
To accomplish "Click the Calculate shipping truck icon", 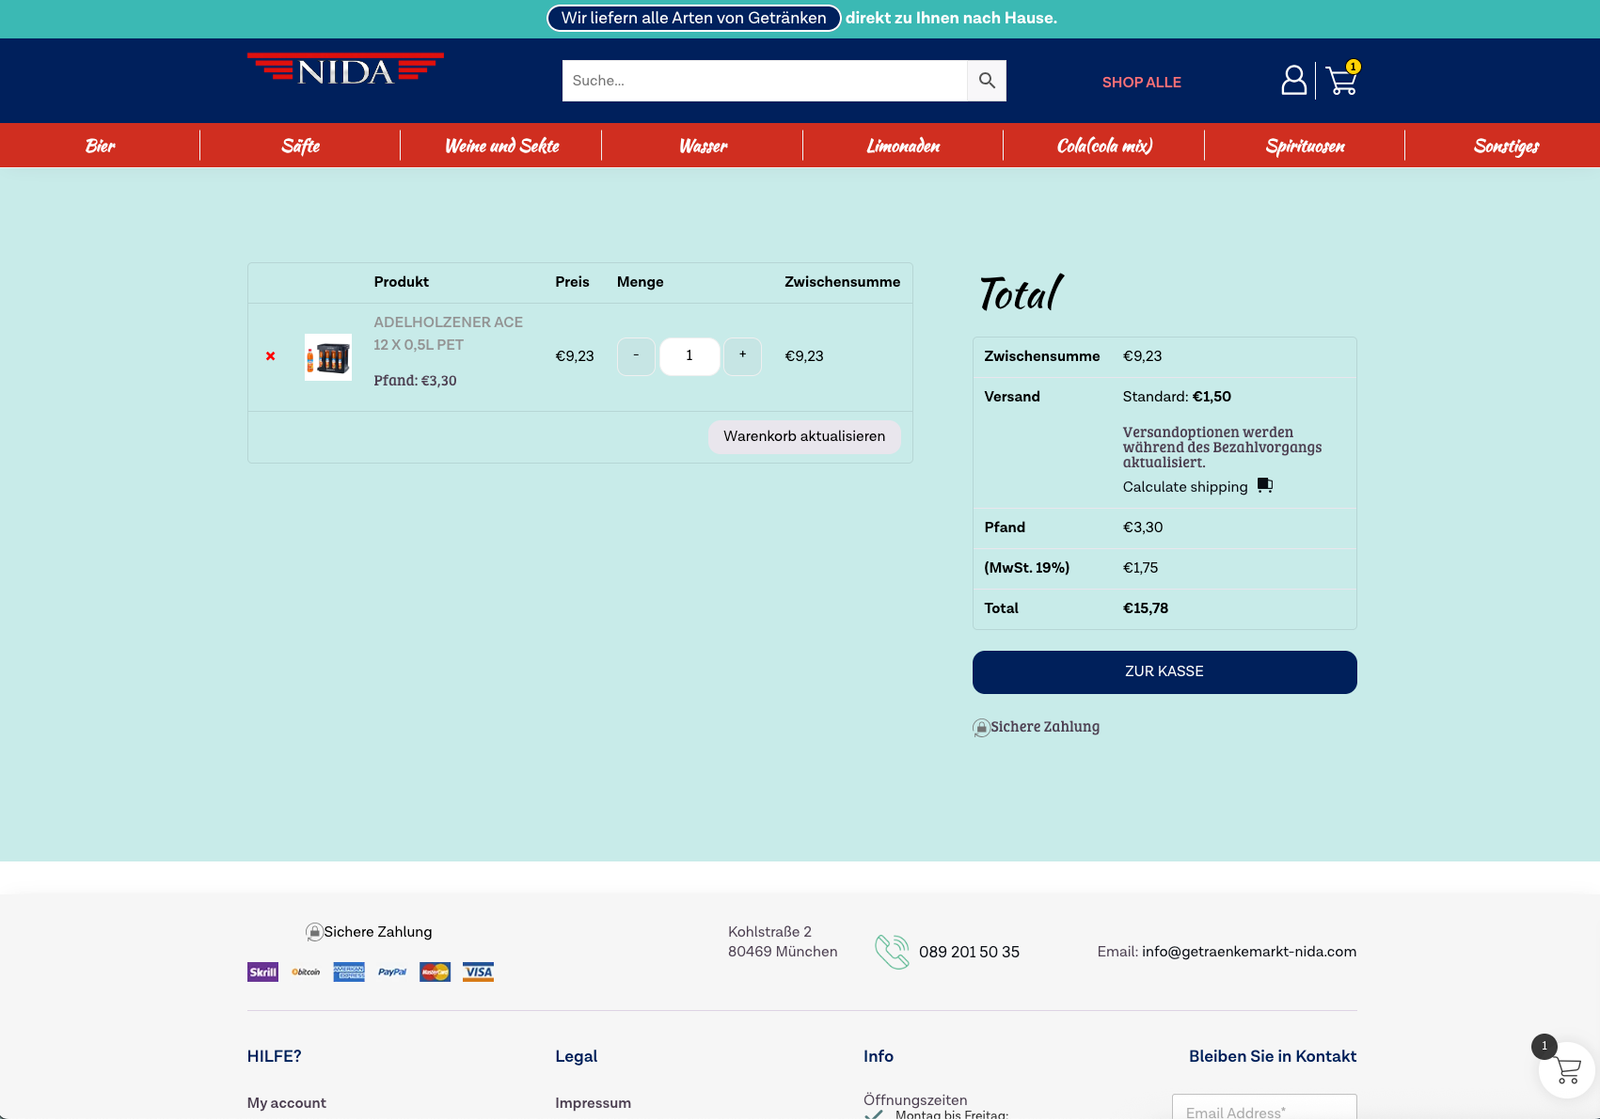I will pos(1265,485).
